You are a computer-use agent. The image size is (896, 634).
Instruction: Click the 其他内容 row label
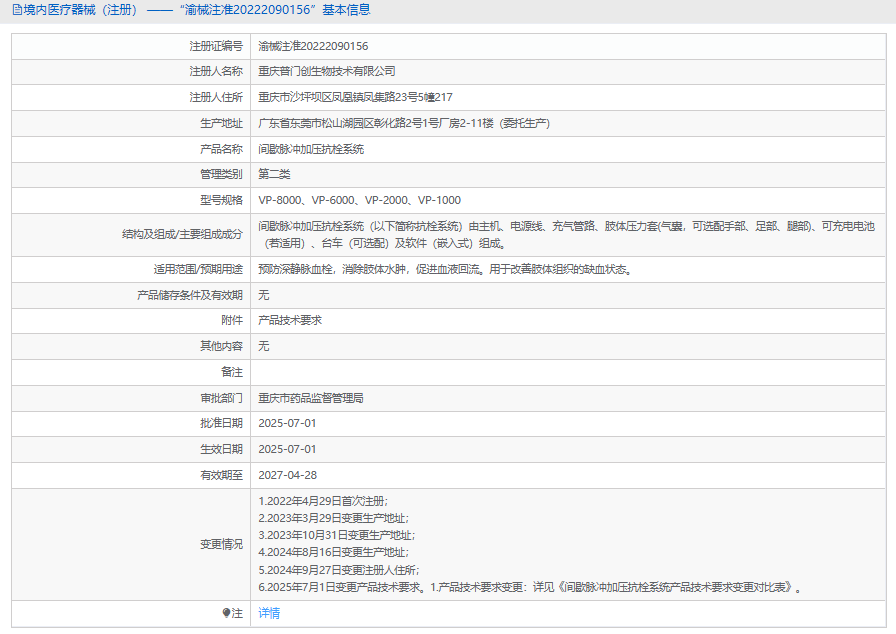click(221, 346)
